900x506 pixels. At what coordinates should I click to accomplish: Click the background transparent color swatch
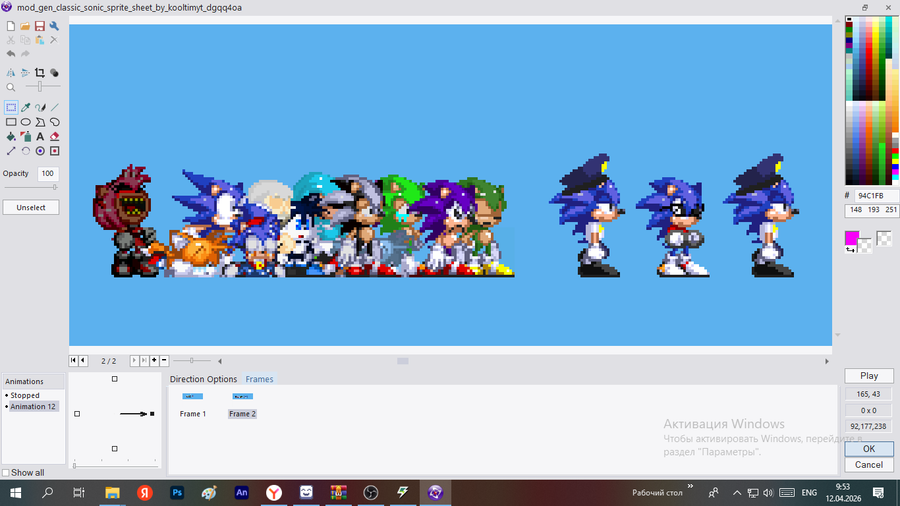865,246
